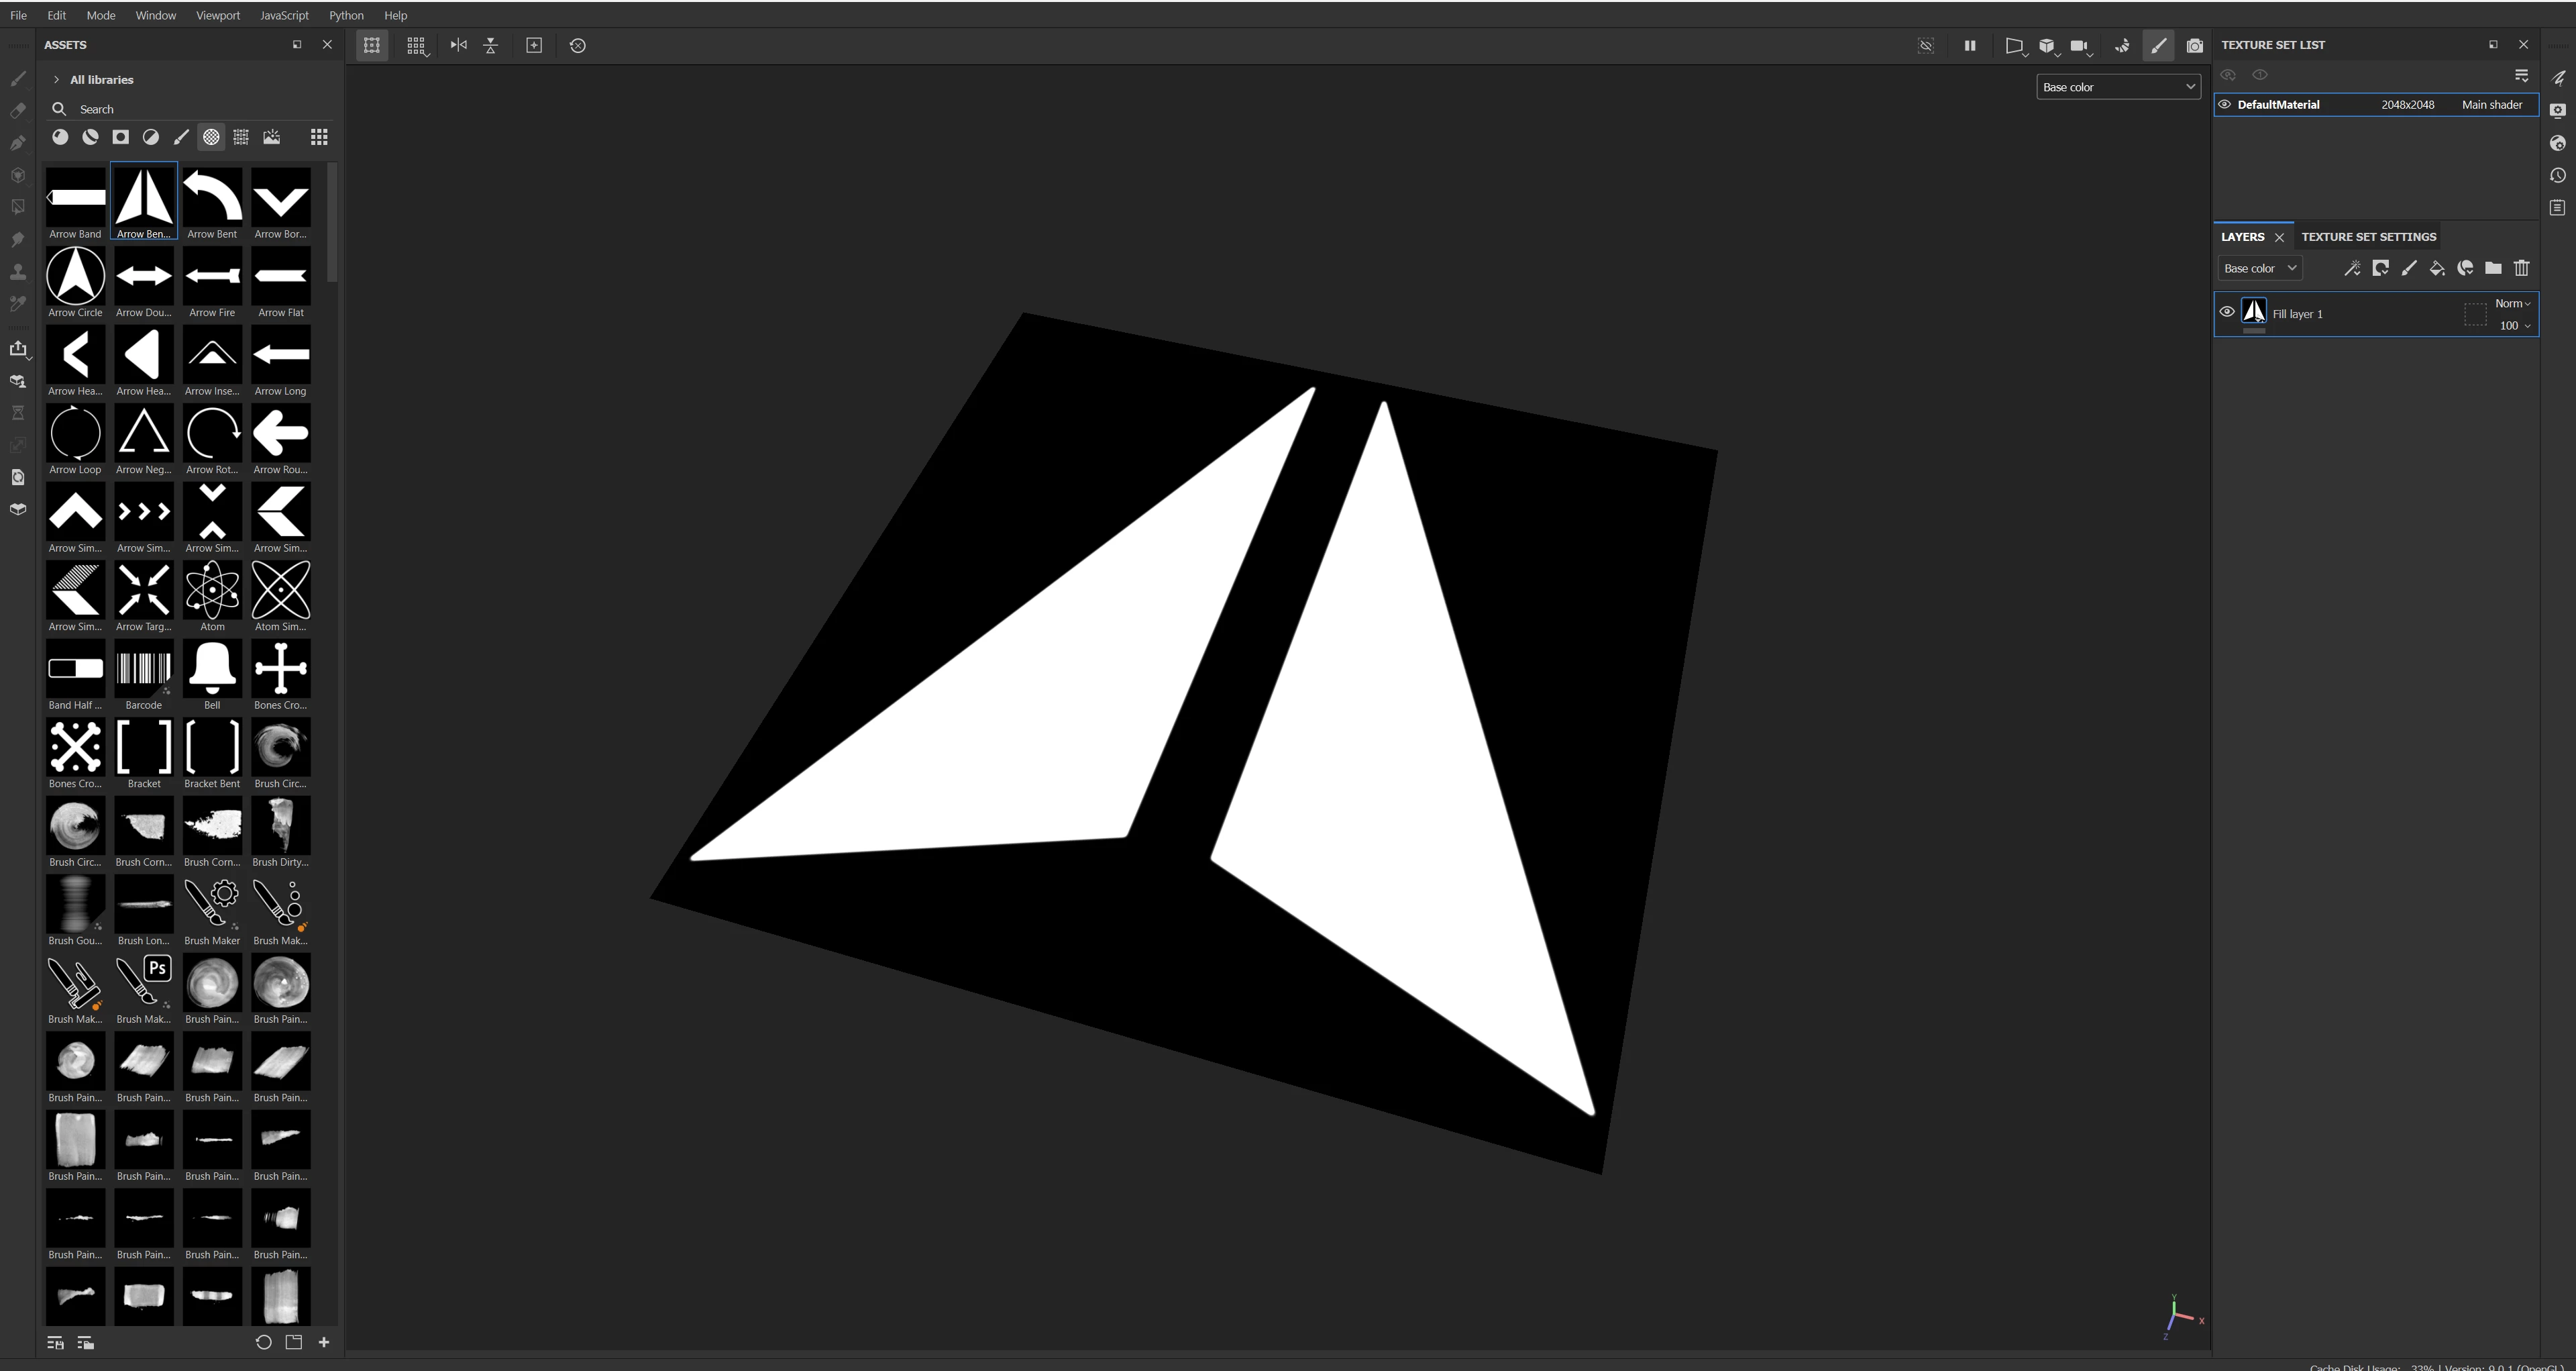
Task: Click the symmetry icon in top toolbar
Action: pyautogui.click(x=459, y=46)
